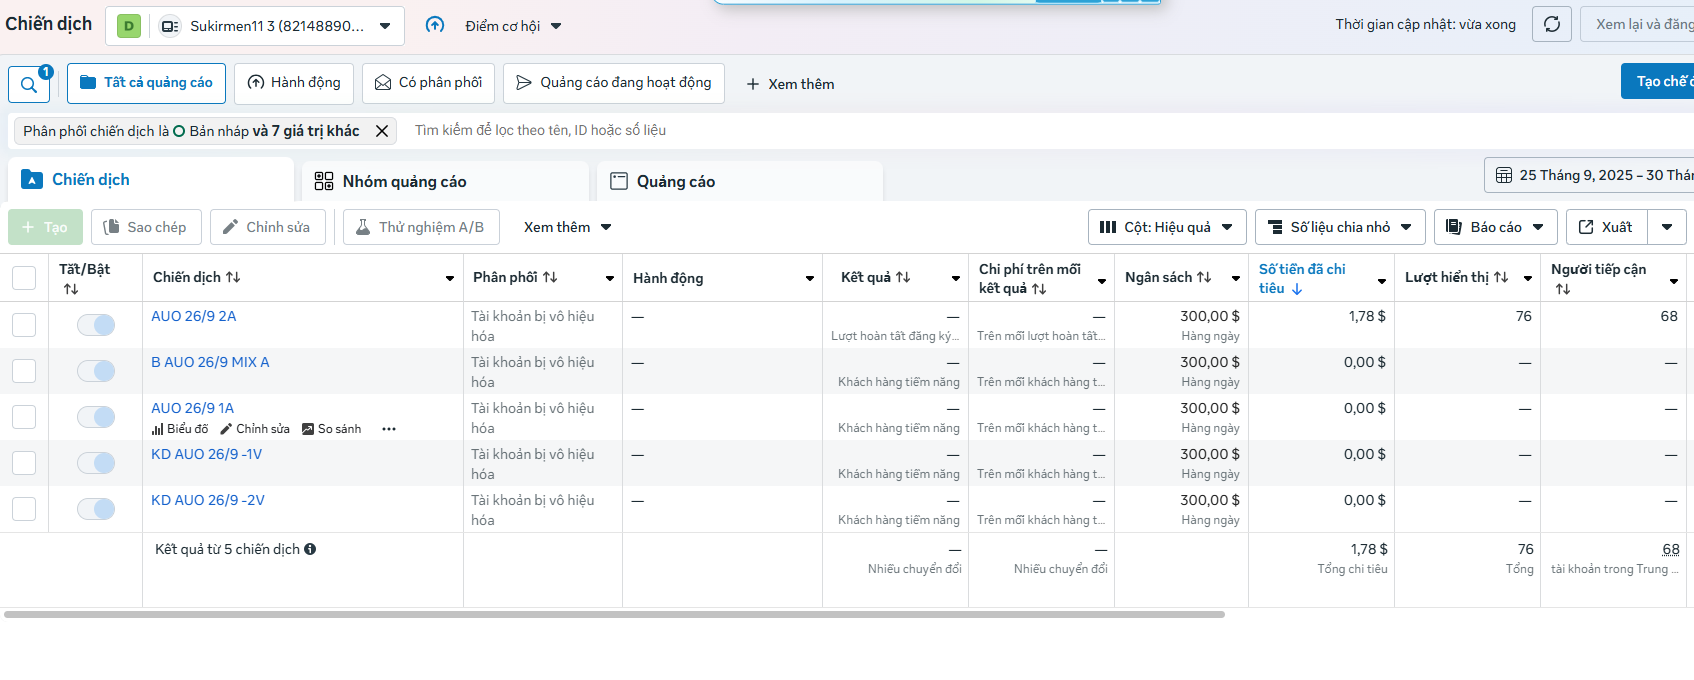Tick the checkbox for the KD AUO 26/9 -1V row
1694x680 pixels.
[x=24, y=463]
